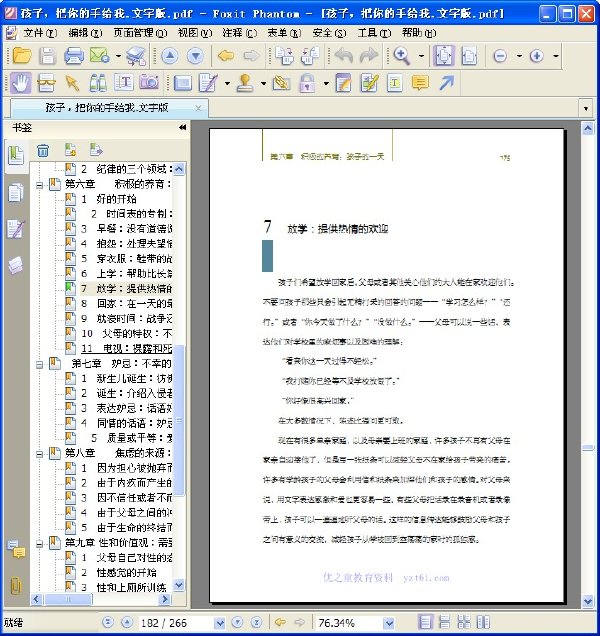Image resolution: width=600 pixels, height=636 pixels.
Task: Open the Pages panel in sidebar
Action: point(16,192)
